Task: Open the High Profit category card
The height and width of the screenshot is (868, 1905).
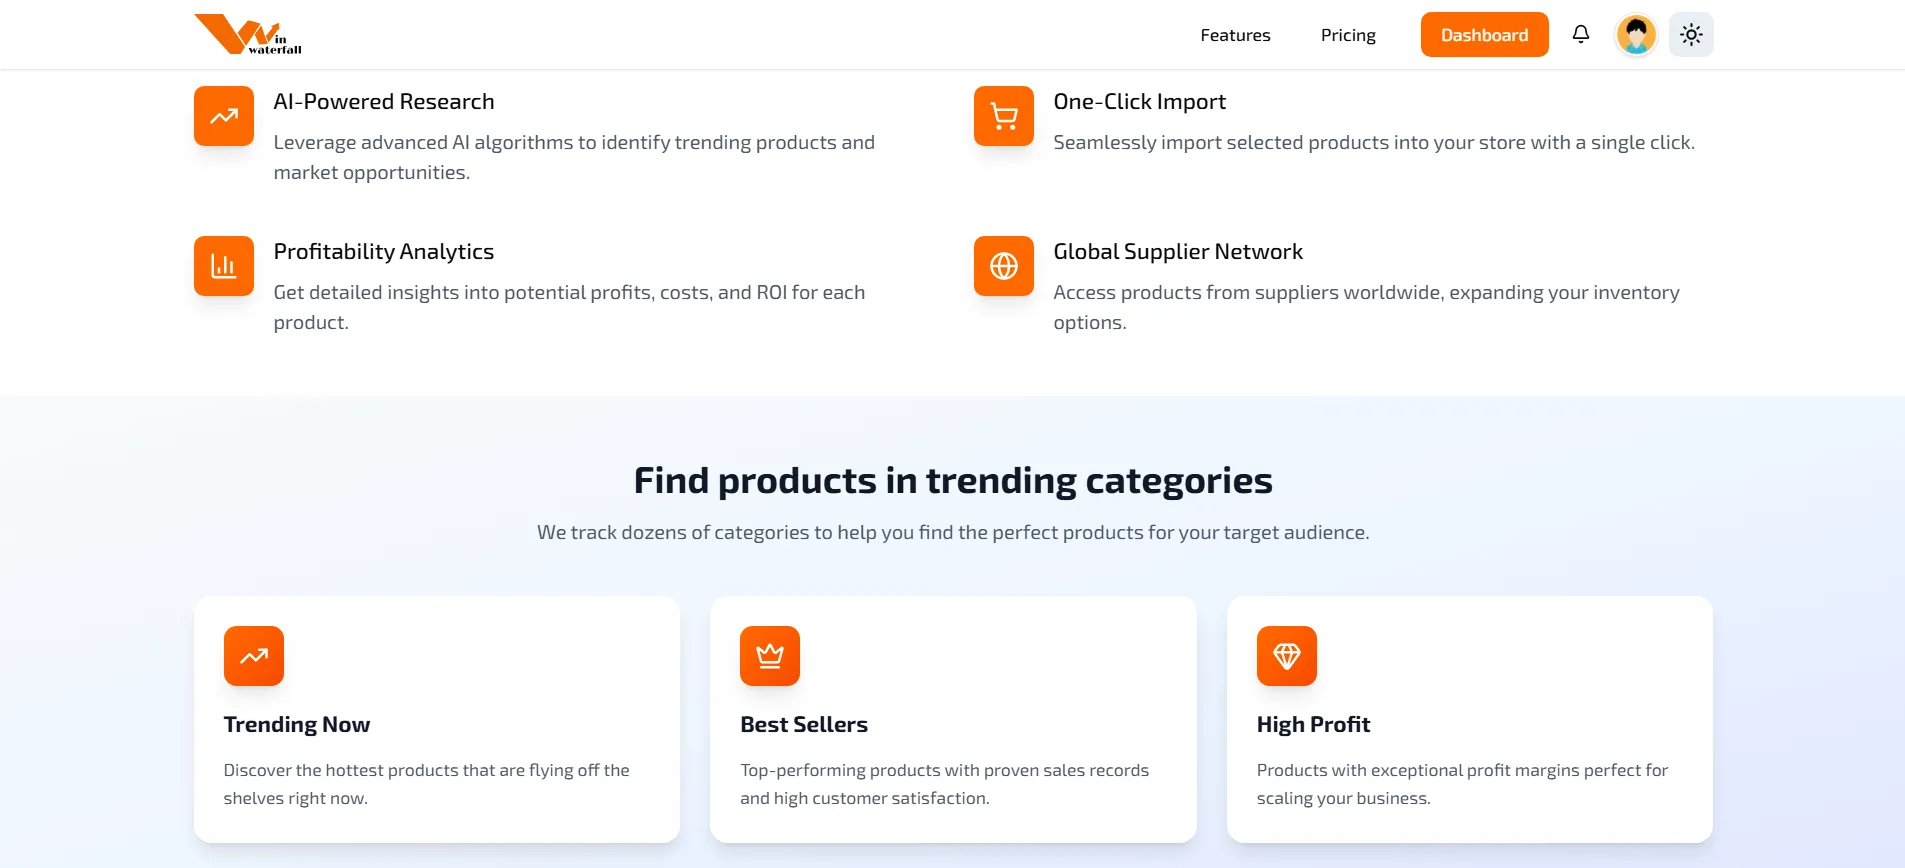Action: tap(1469, 719)
